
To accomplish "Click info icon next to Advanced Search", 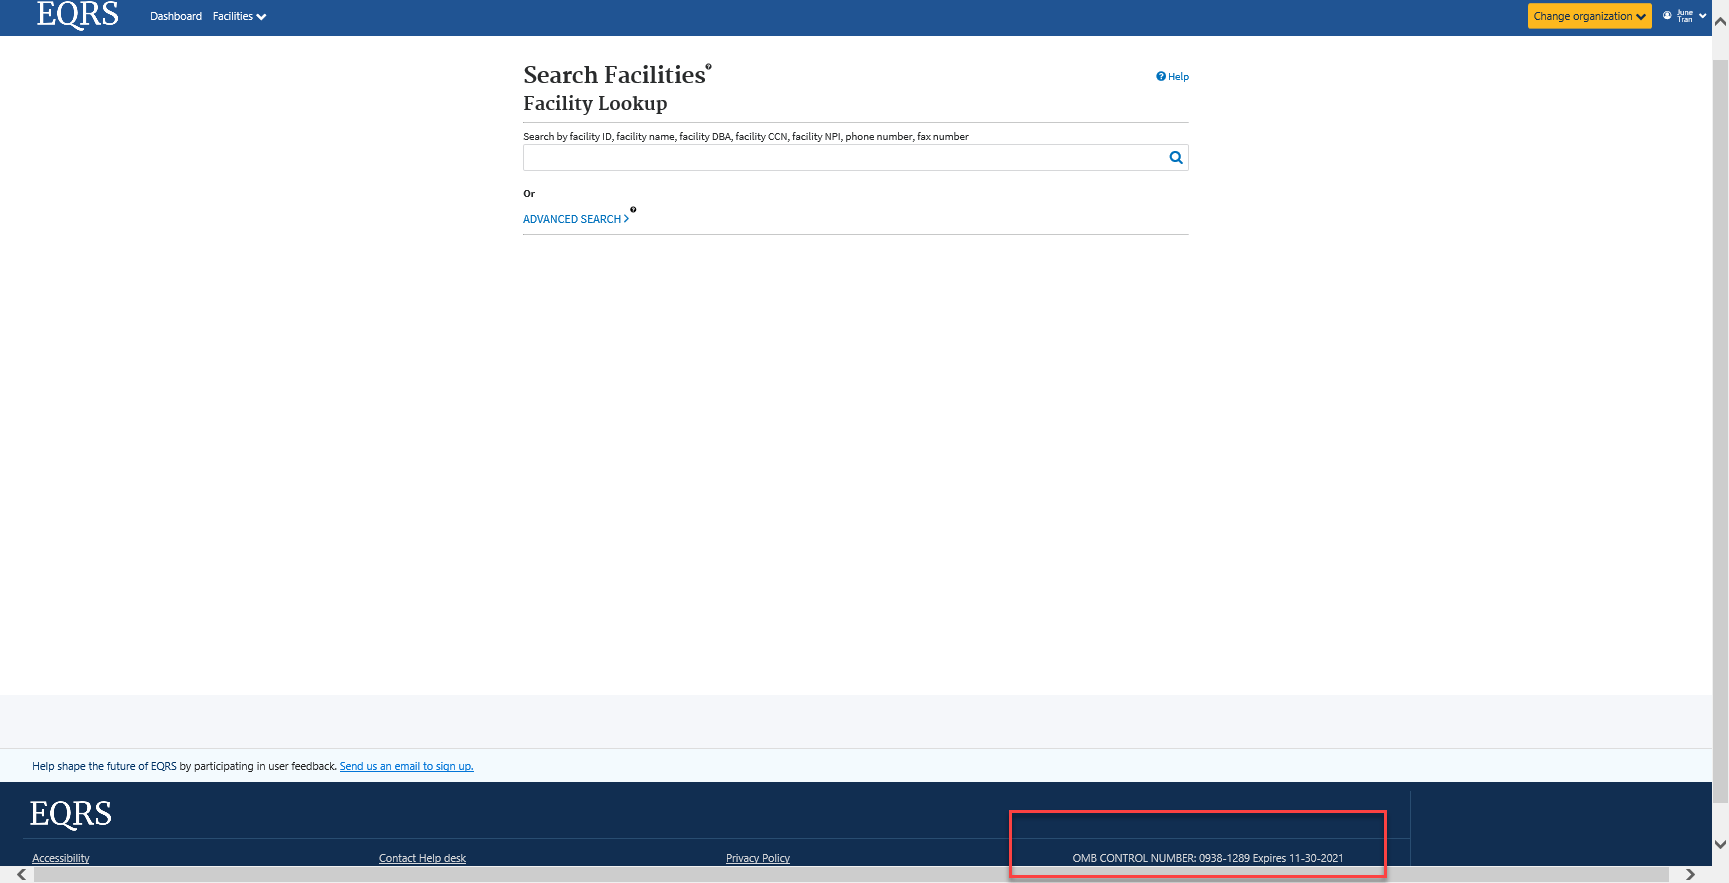I will [633, 210].
